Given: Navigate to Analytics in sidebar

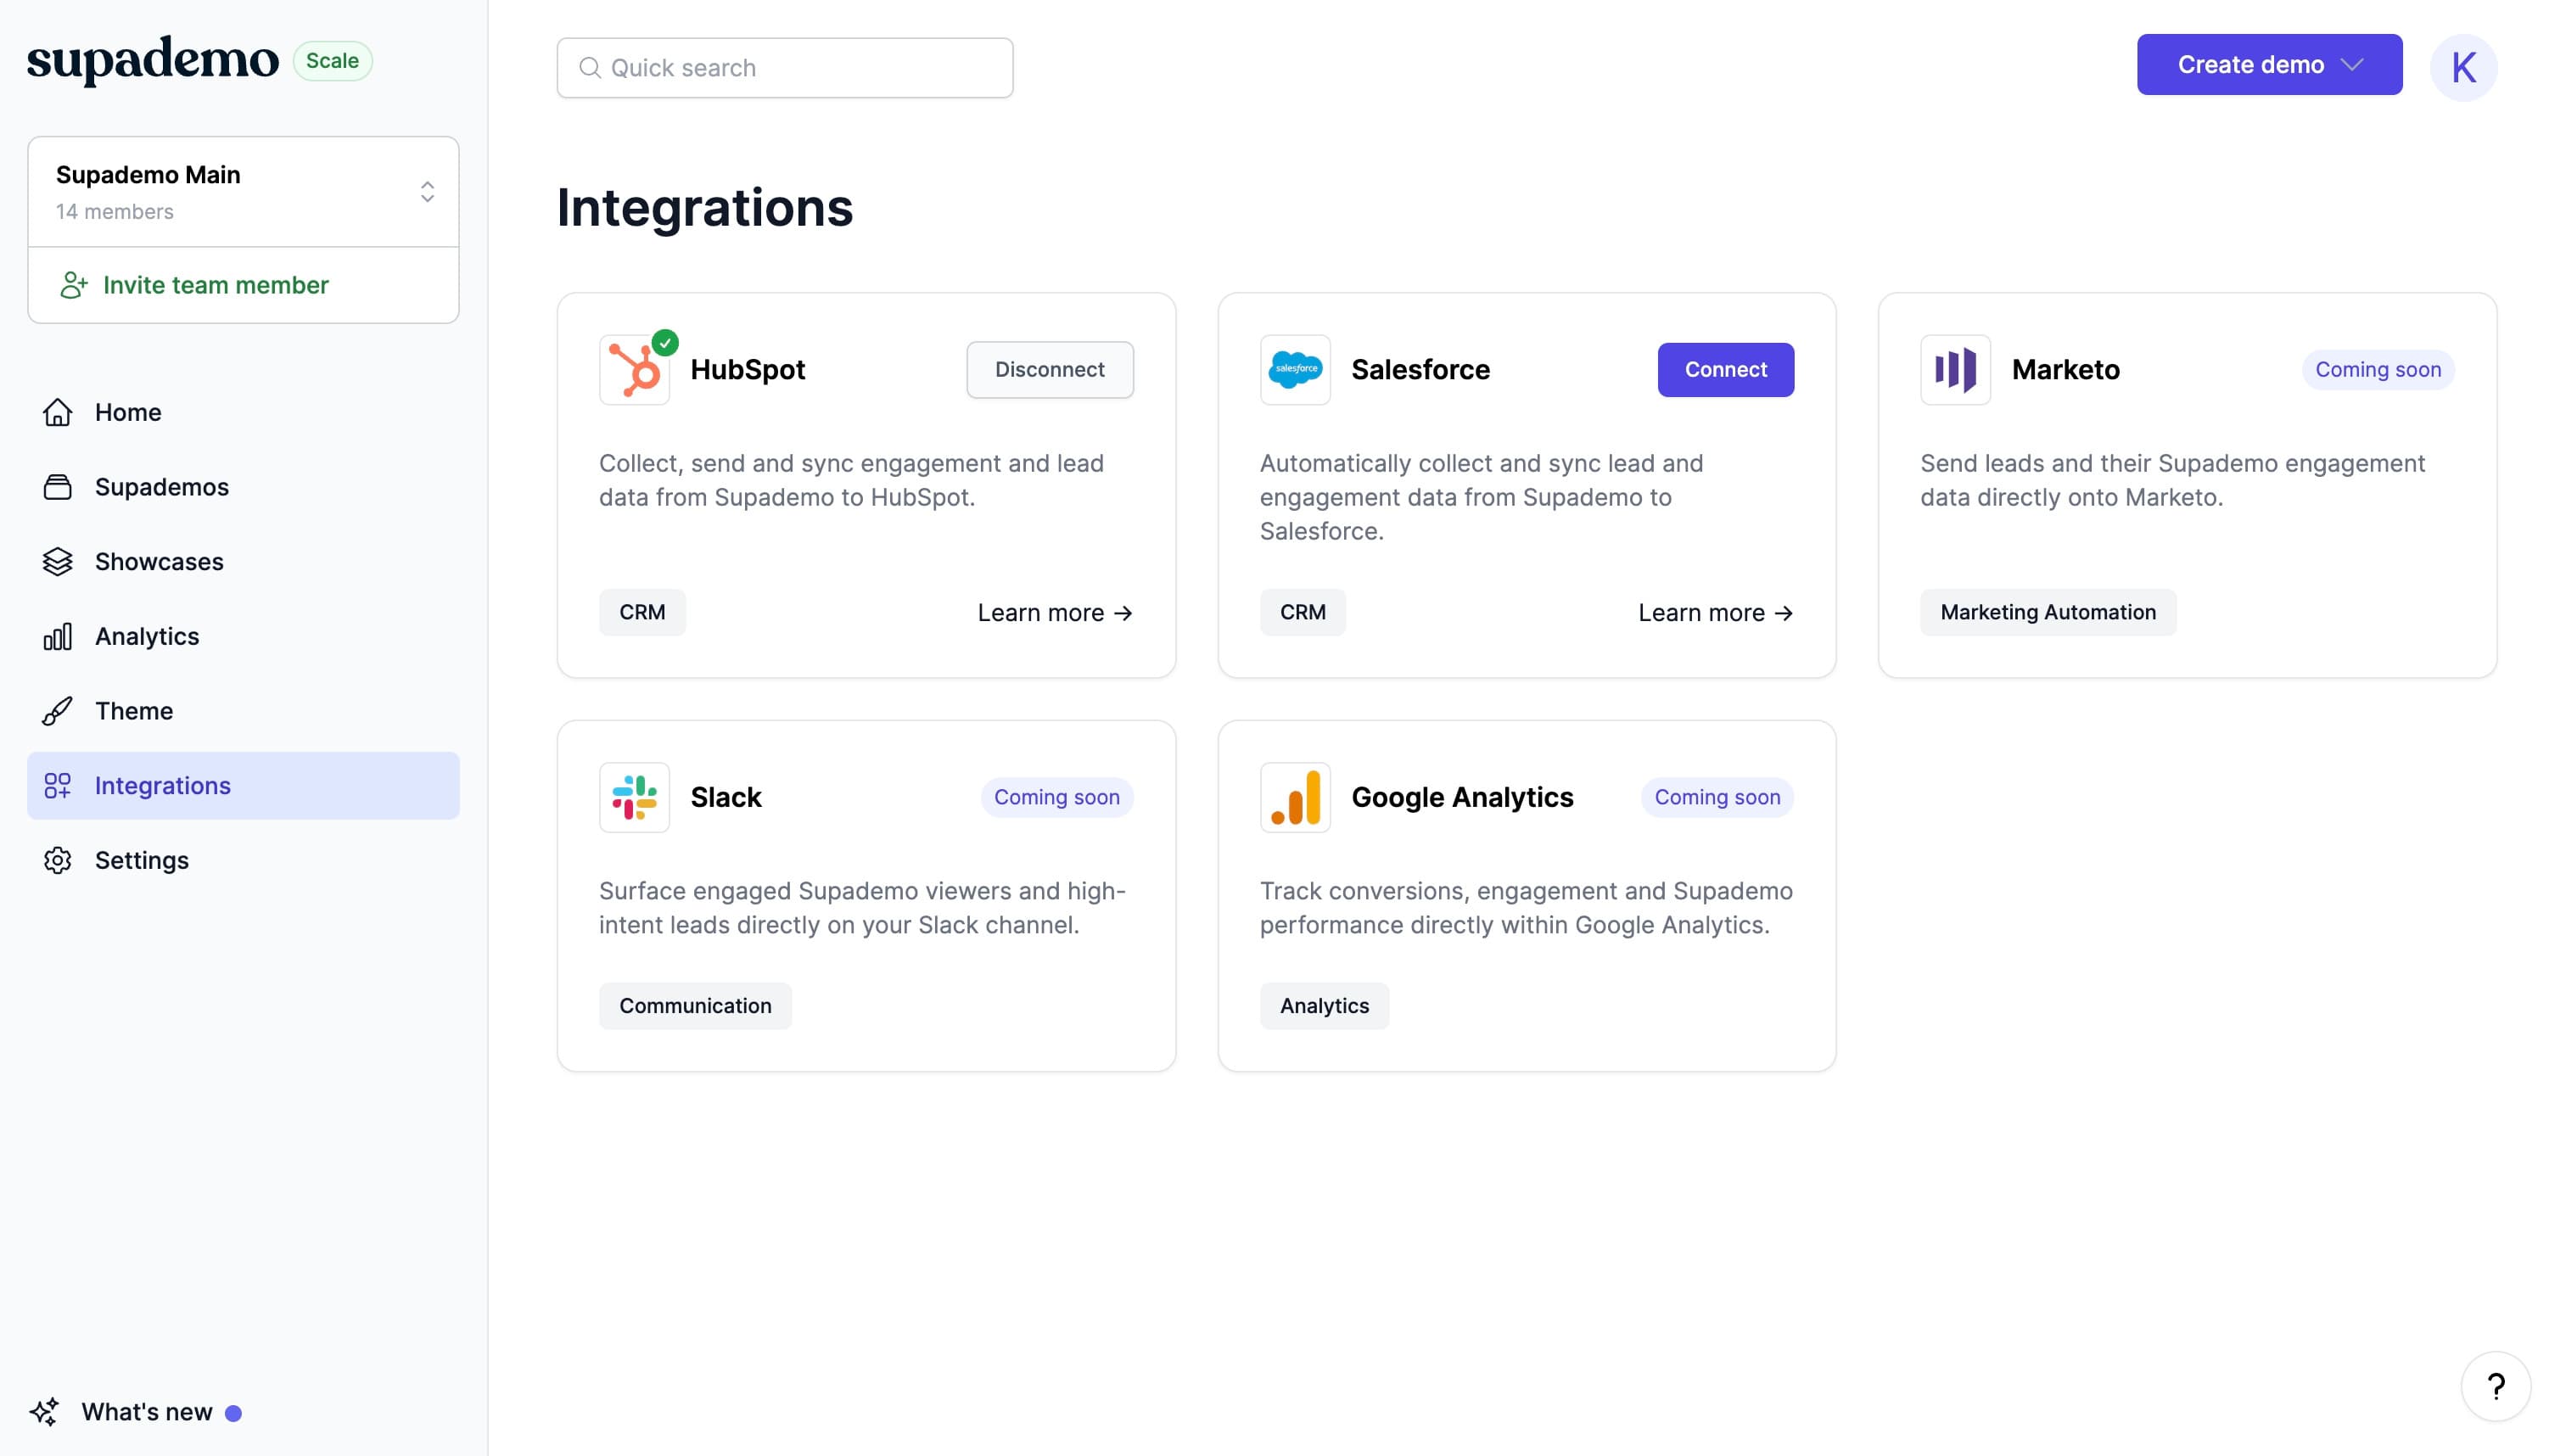Looking at the screenshot, I should (x=243, y=636).
